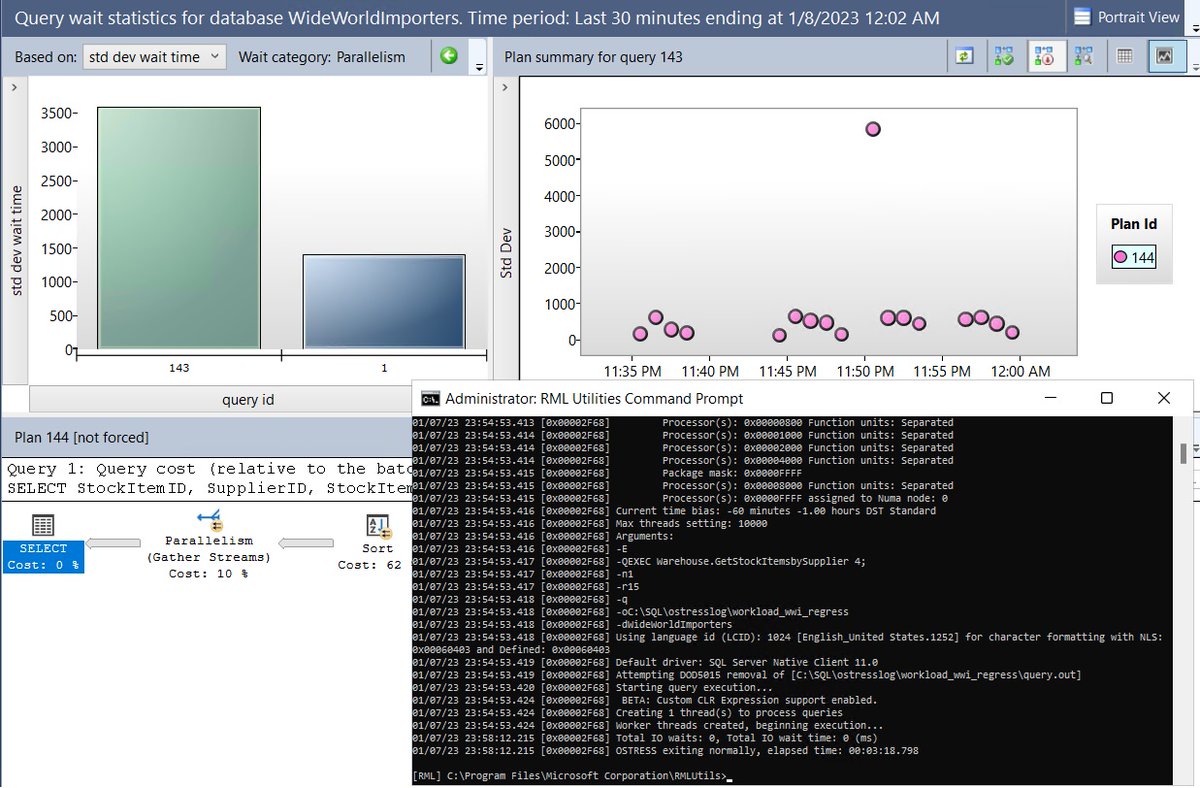Image resolution: width=1200 pixels, height=788 pixels.
Task: Select the outlier data point near 6000
Action: (x=872, y=129)
